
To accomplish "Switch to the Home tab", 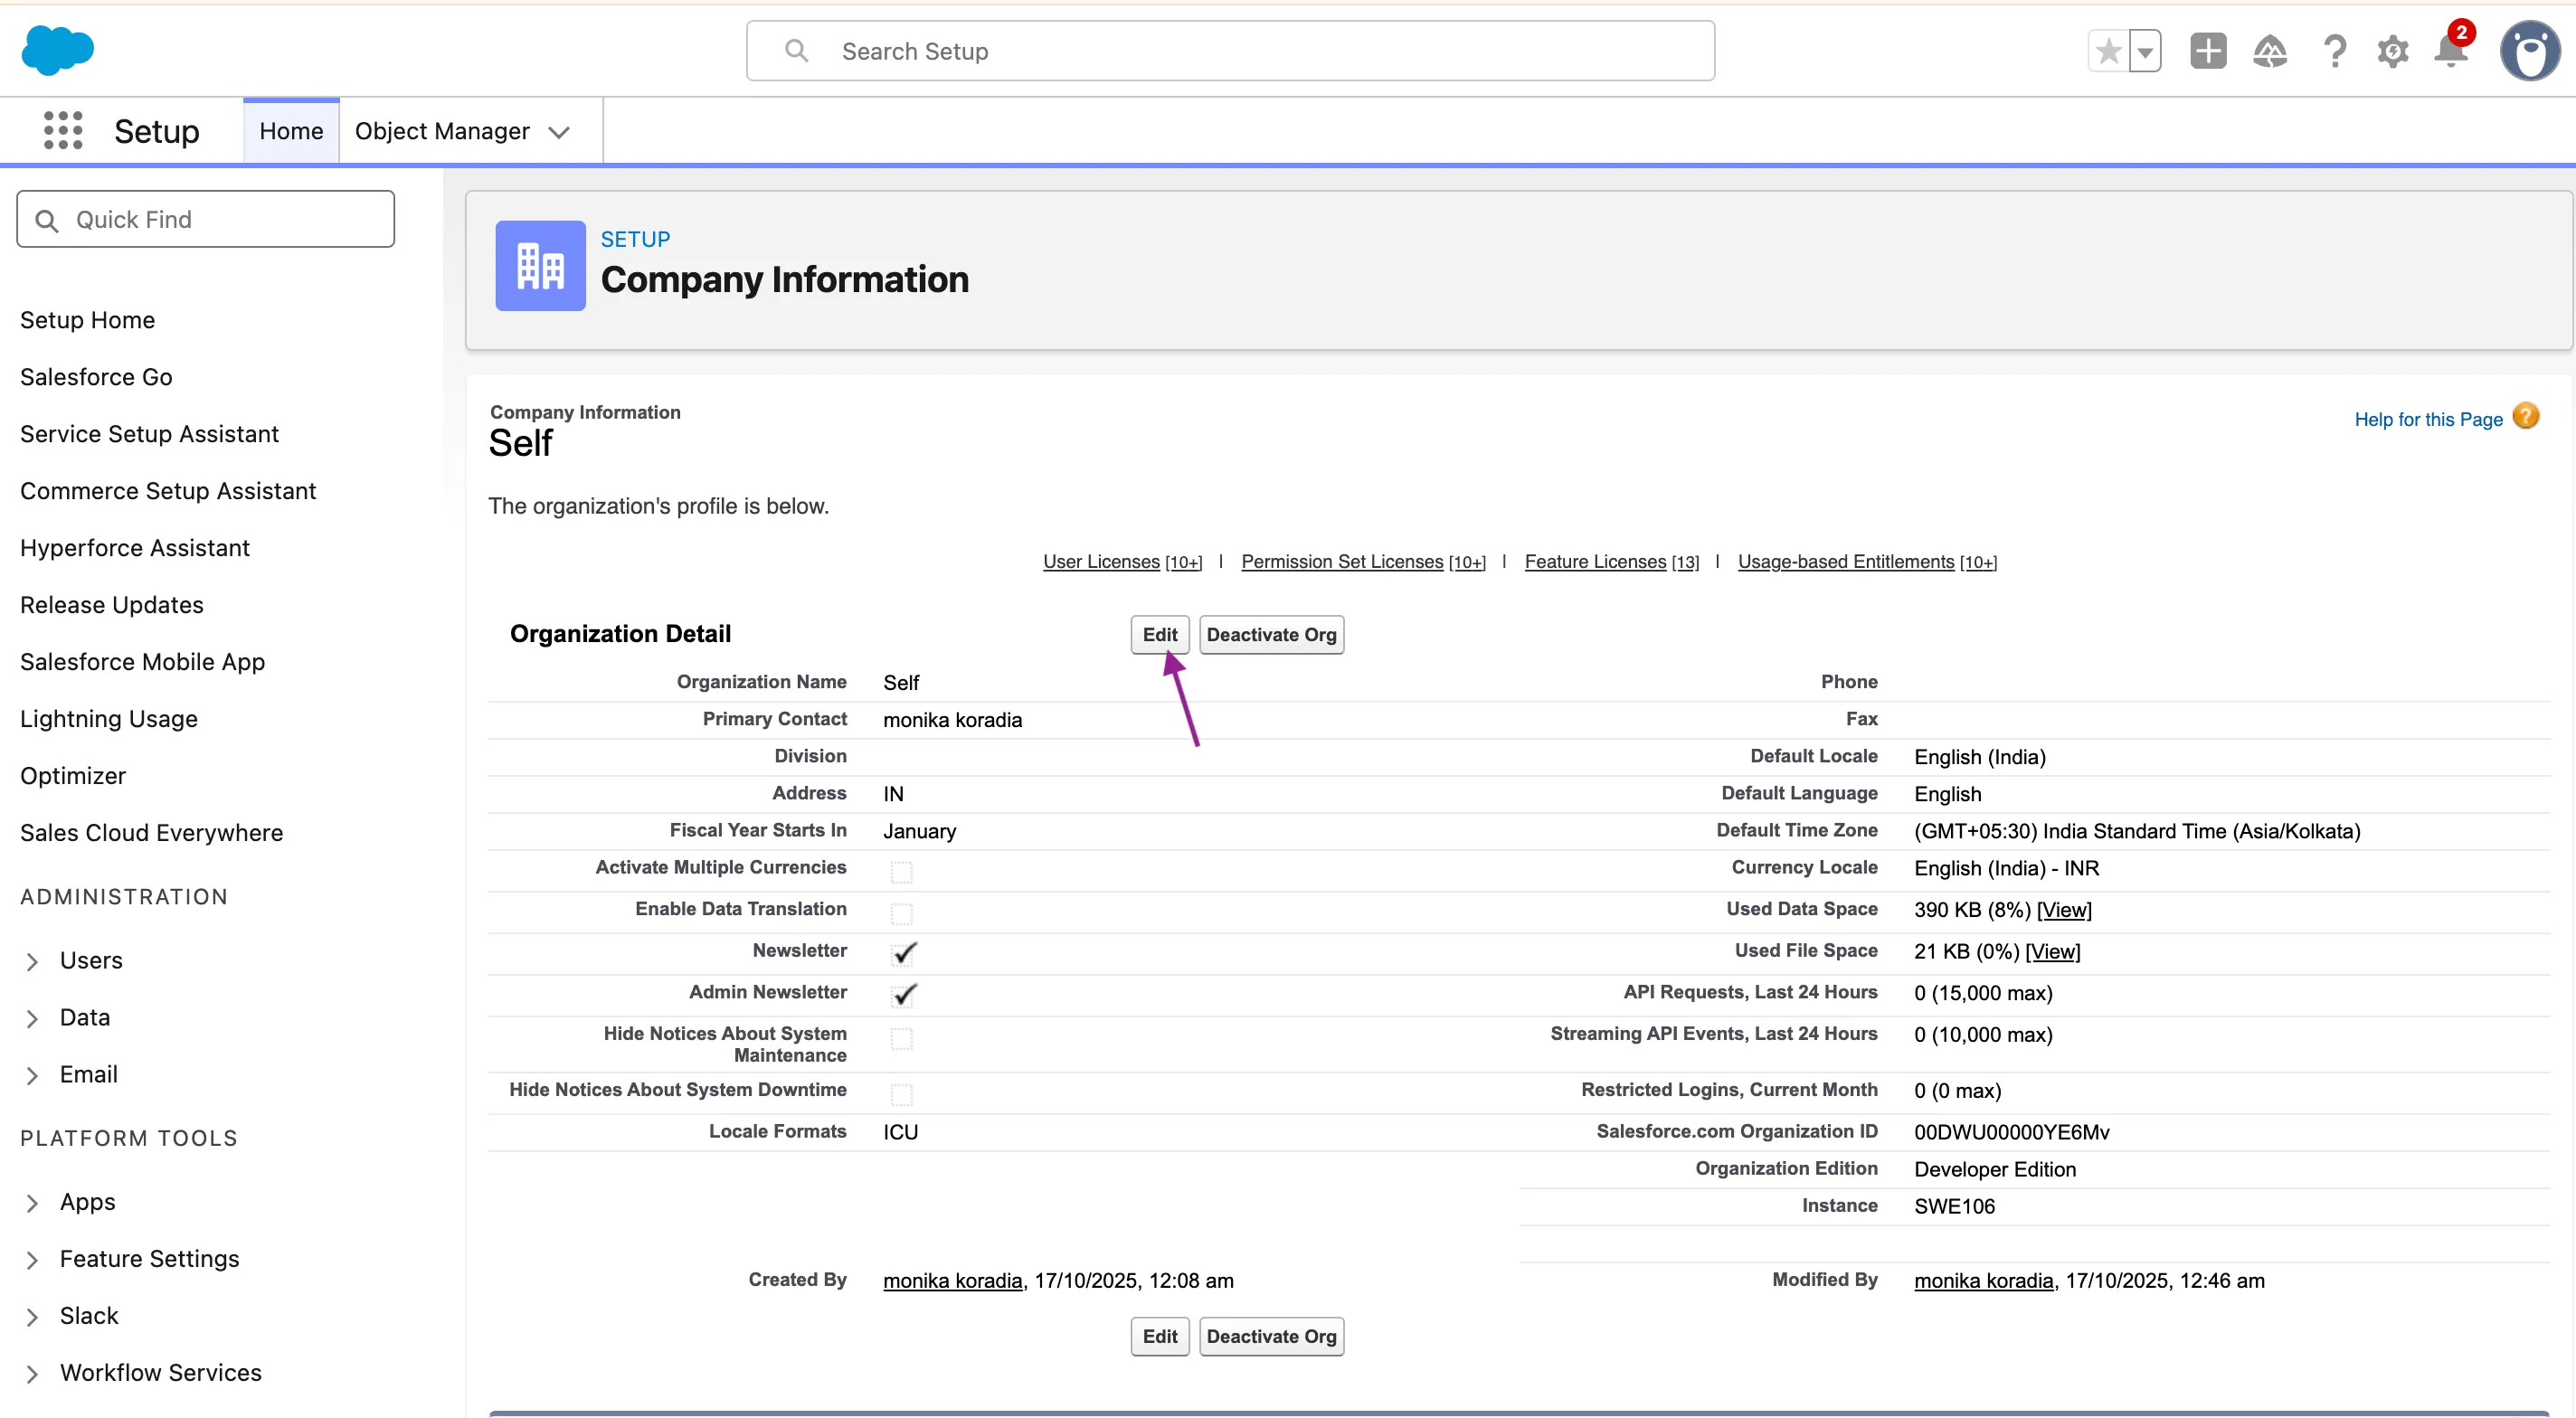I will click(x=291, y=130).
